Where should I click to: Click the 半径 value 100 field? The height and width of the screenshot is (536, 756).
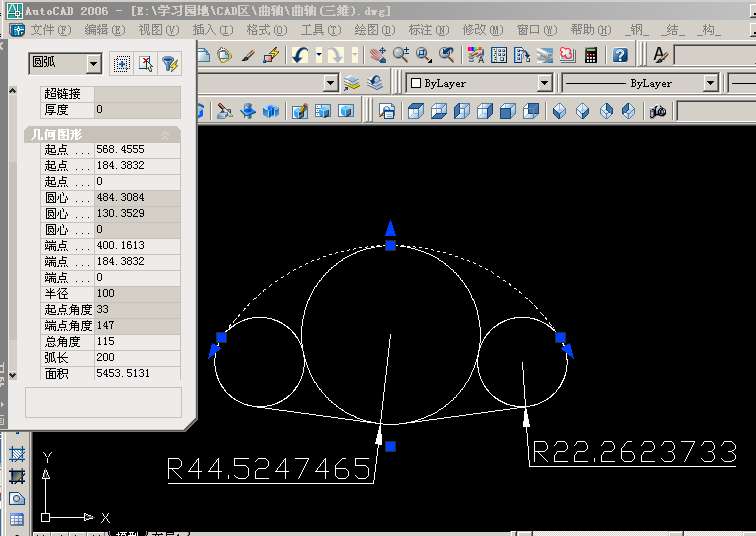[137, 293]
